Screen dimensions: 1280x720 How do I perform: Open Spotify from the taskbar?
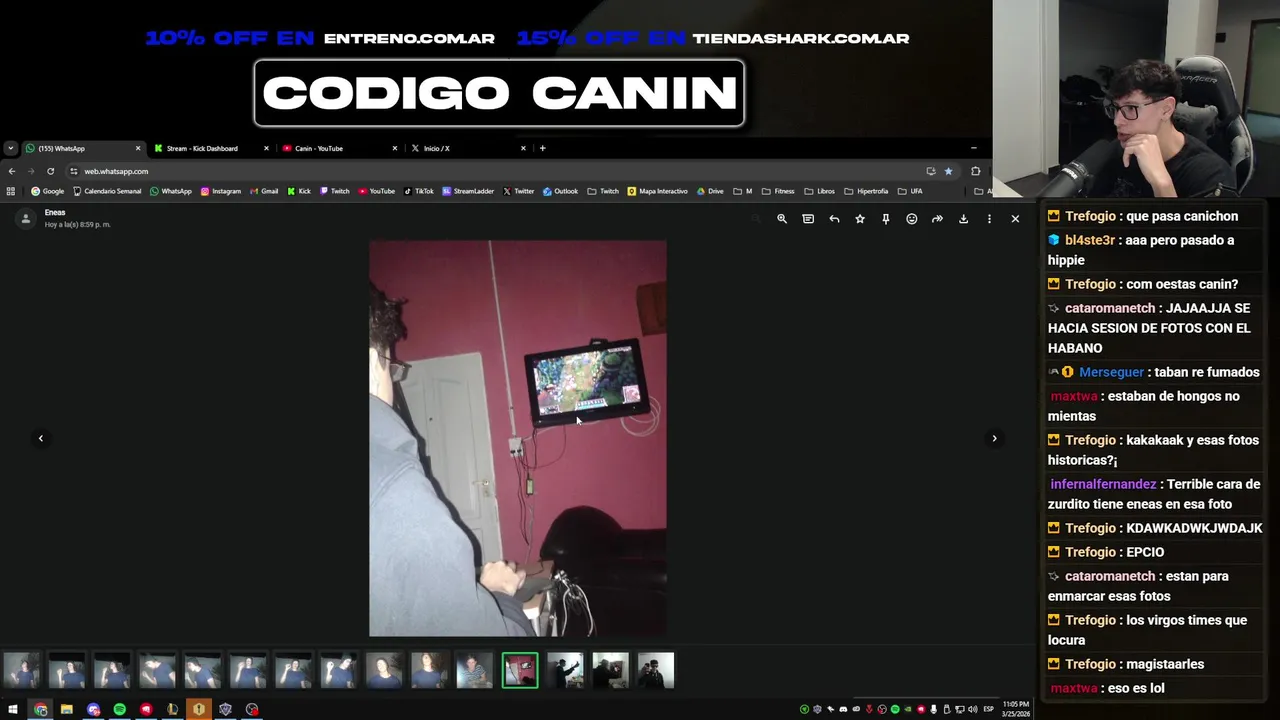tap(119, 709)
